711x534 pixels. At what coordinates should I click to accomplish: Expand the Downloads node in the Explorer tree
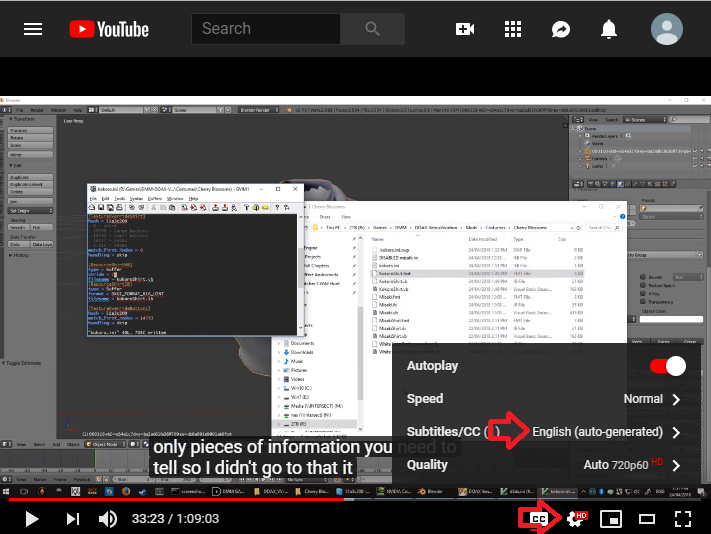pyautogui.click(x=279, y=352)
